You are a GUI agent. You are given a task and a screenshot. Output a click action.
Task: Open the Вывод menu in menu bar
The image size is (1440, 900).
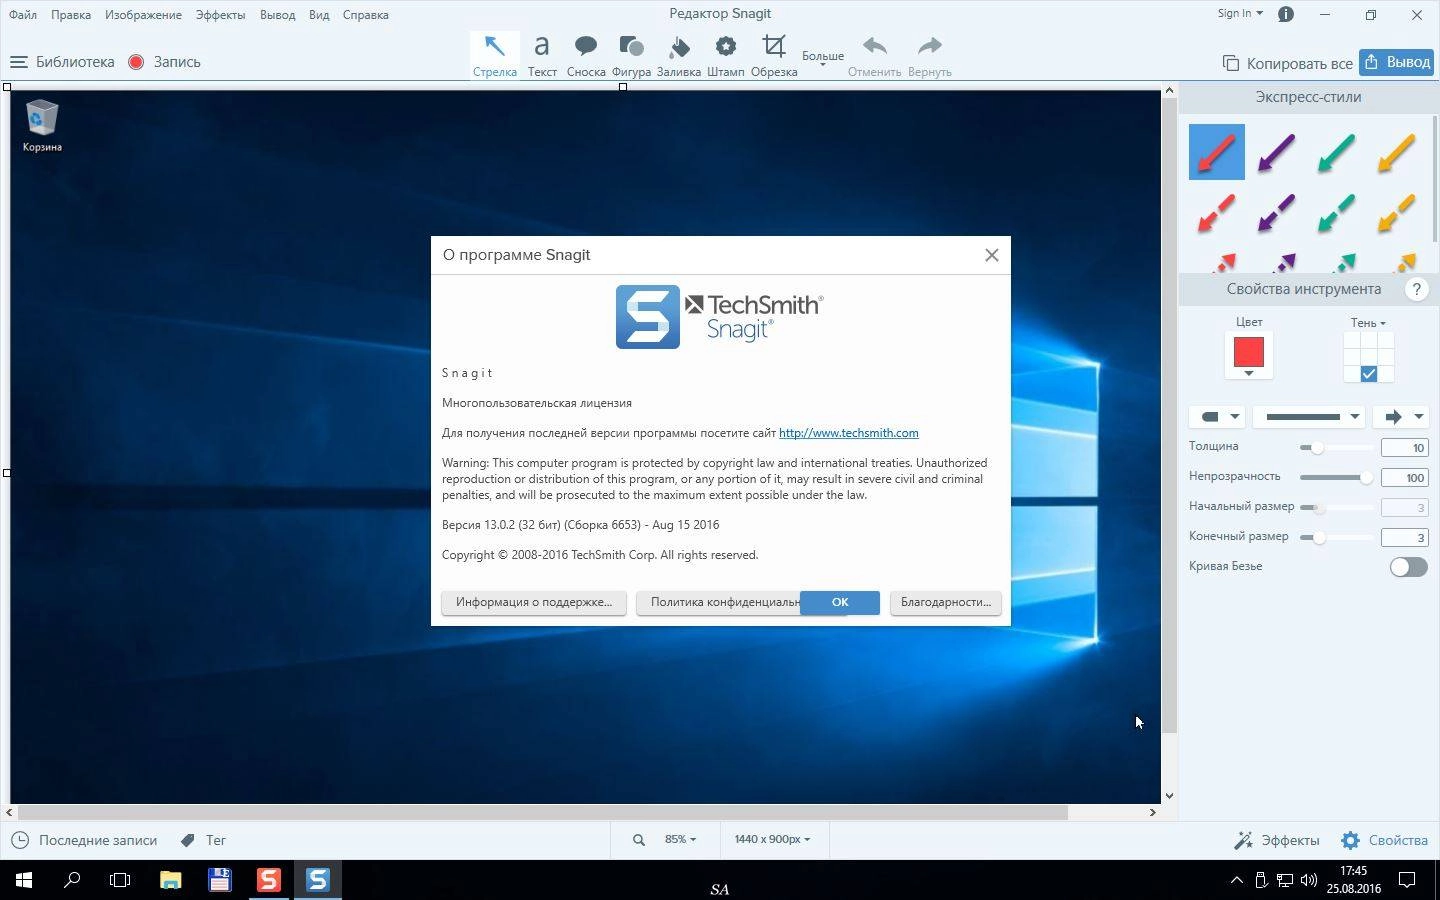click(277, 15)
